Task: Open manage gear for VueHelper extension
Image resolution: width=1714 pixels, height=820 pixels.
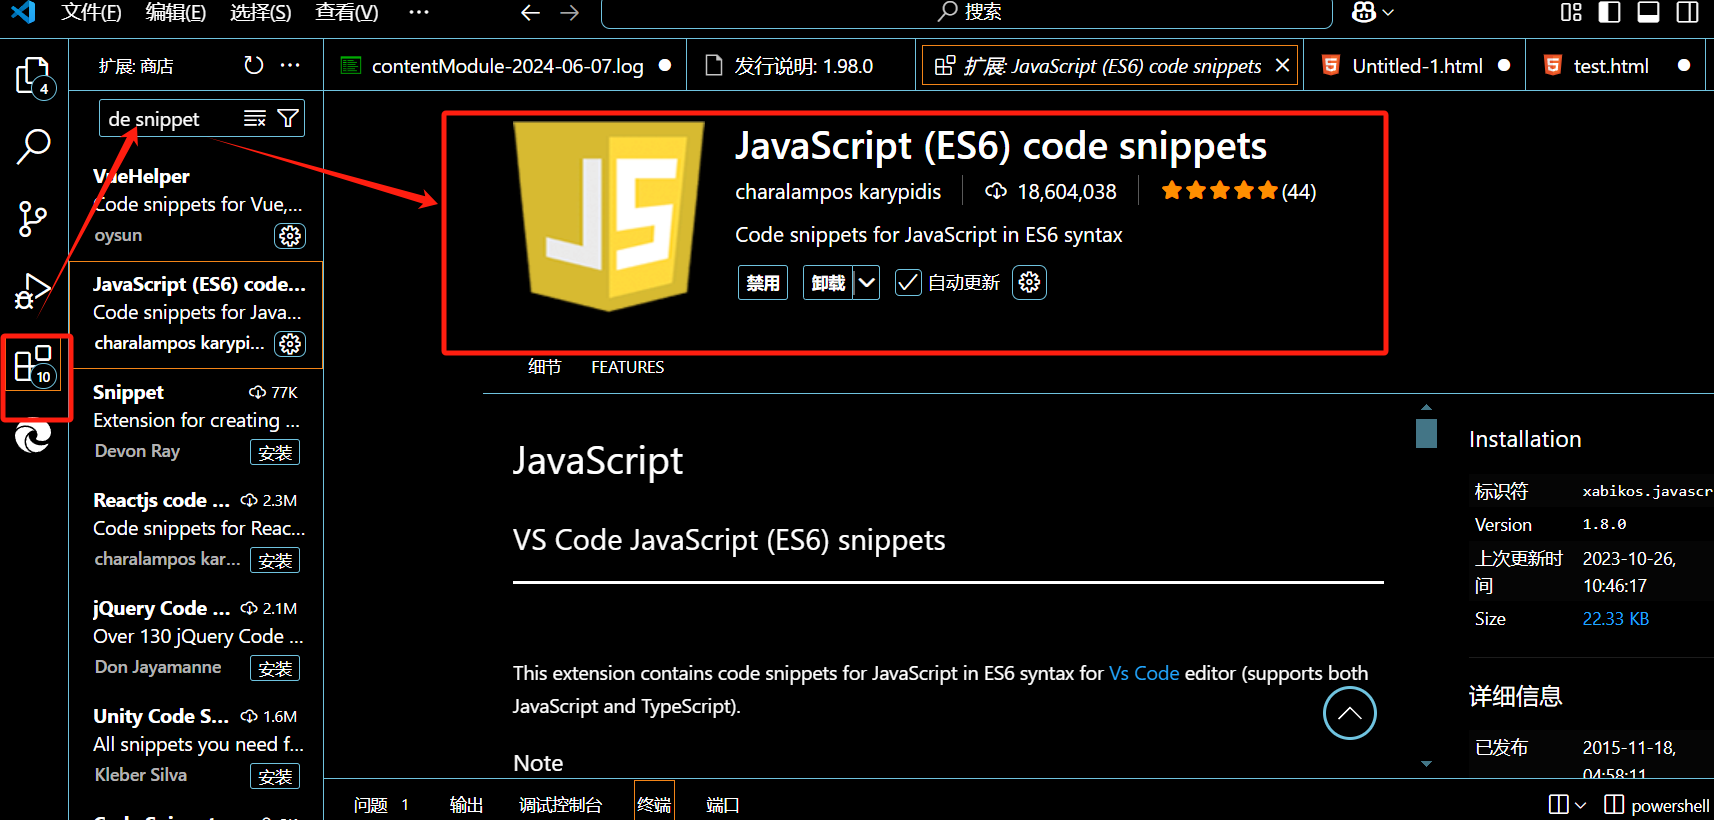Action: click(x=290, y=236)
